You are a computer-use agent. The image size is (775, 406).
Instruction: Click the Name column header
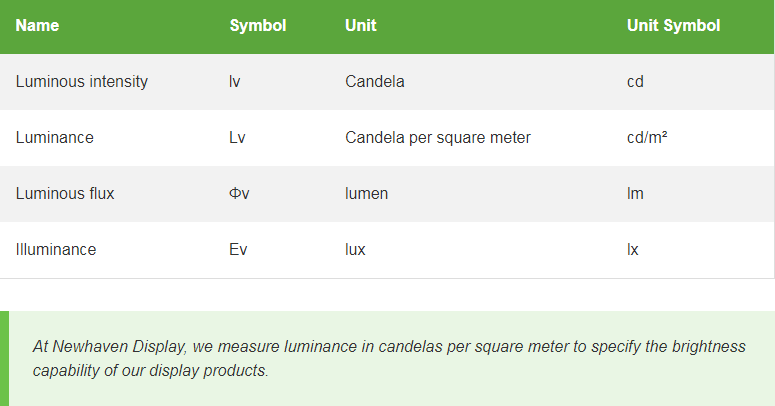click(37, 25)
